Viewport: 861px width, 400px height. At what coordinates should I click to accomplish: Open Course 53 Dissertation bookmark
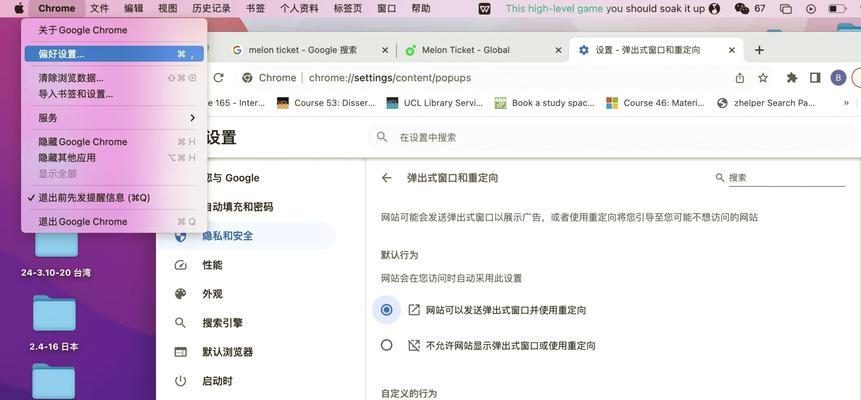click(326, 103)
